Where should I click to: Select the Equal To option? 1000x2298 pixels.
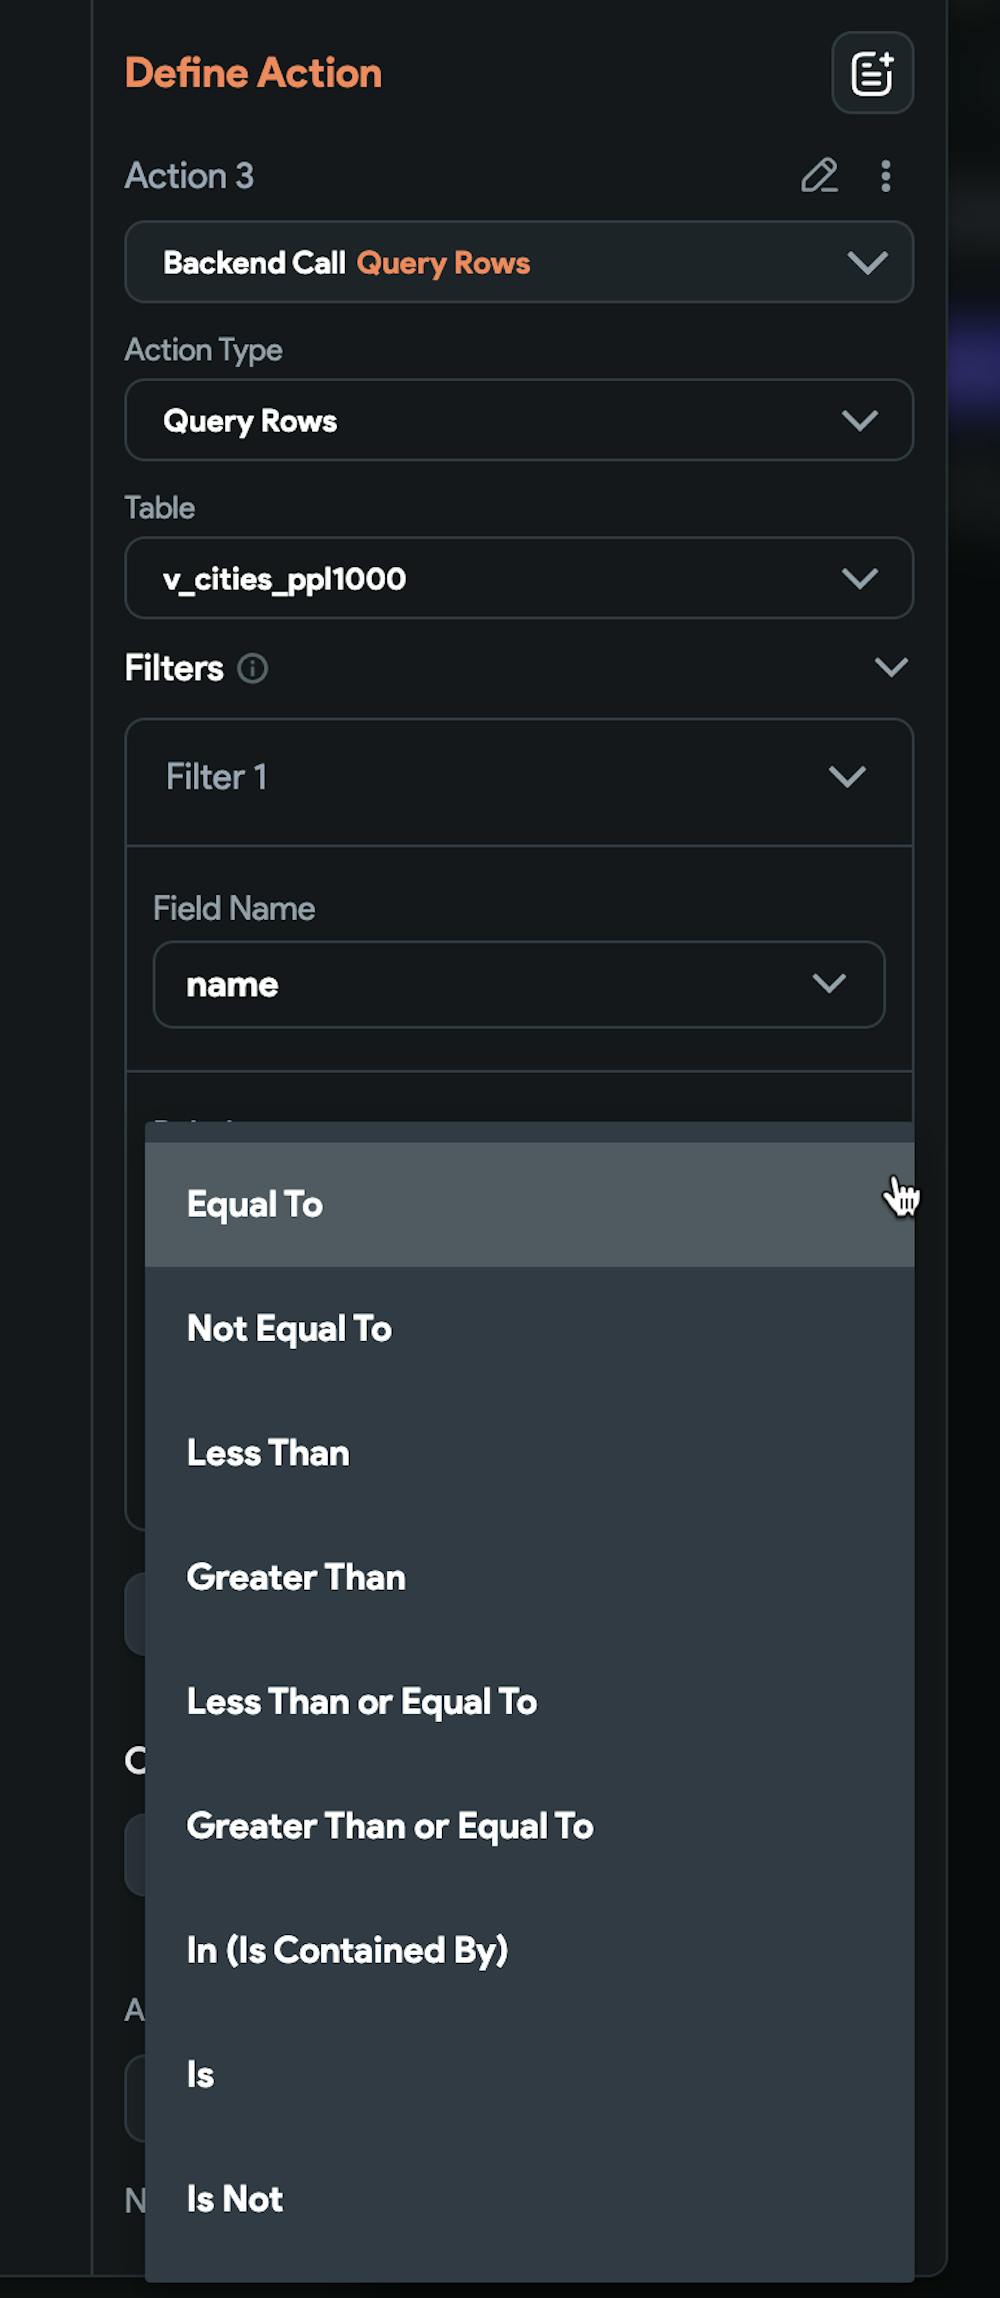pos(529,1204)
